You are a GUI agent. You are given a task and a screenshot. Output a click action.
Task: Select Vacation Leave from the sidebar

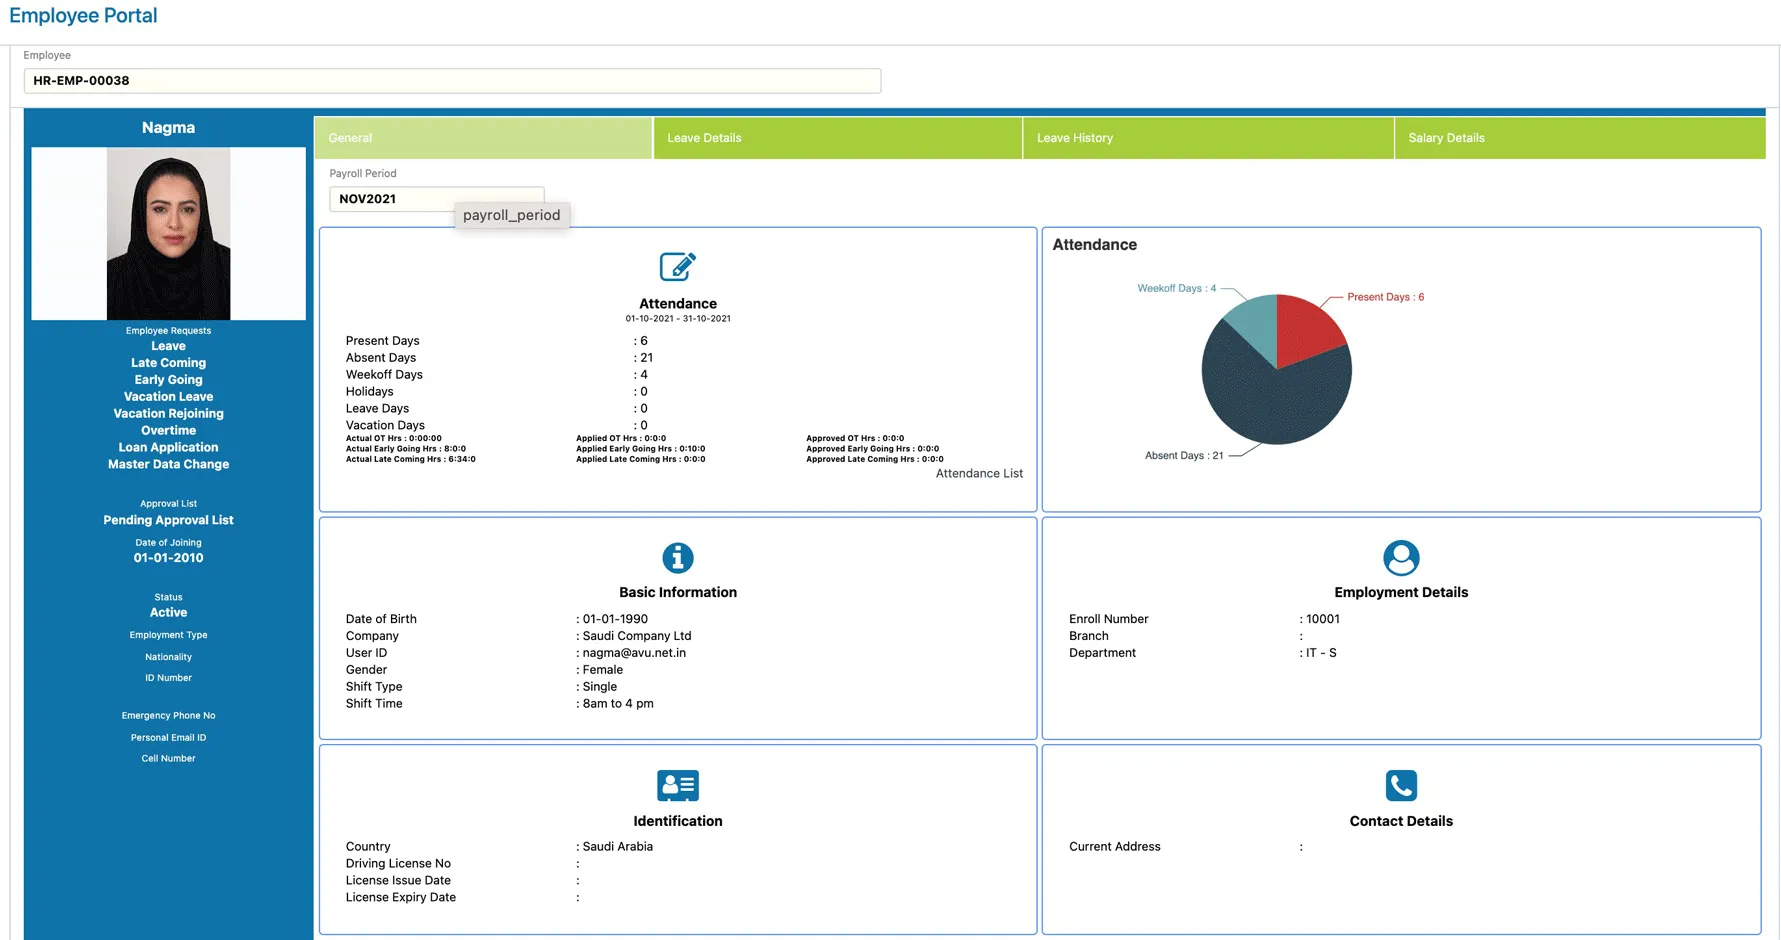pos(167,396)
